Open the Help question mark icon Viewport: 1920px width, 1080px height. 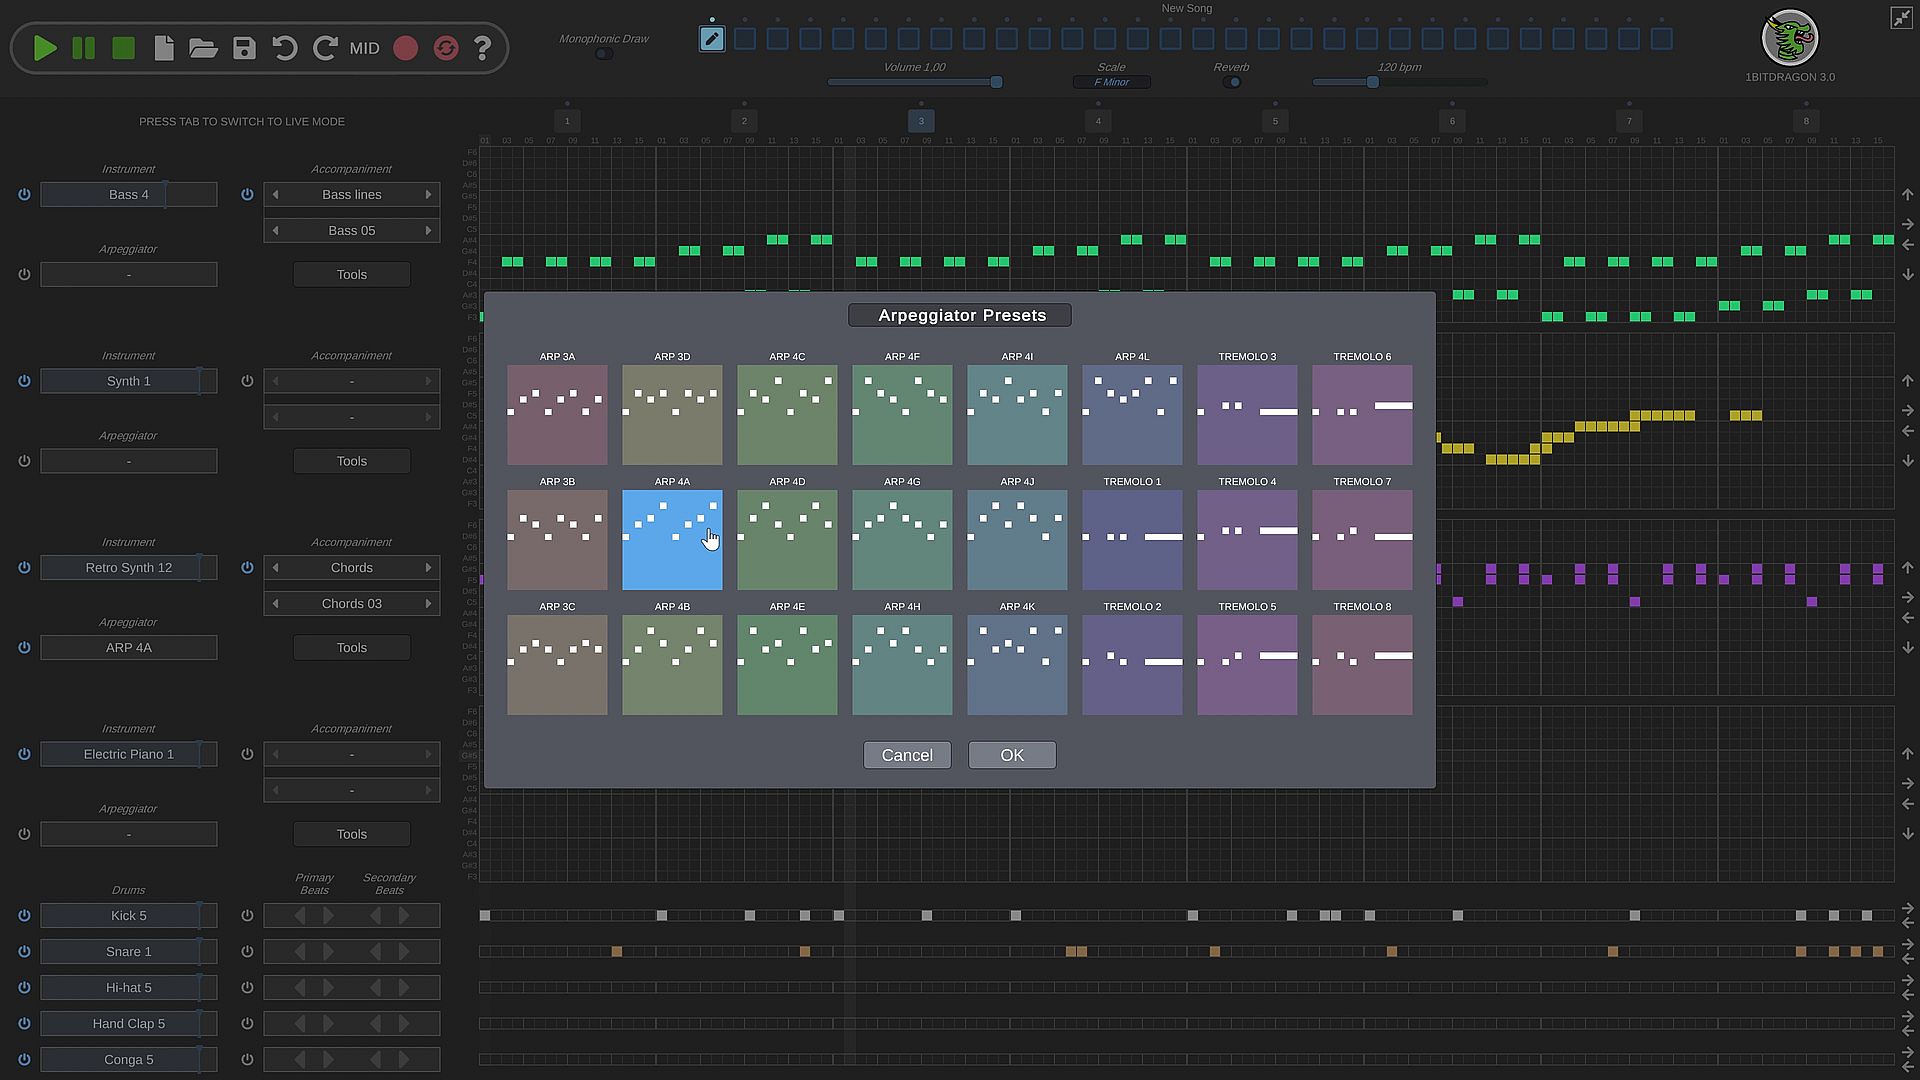pos(483,48)
